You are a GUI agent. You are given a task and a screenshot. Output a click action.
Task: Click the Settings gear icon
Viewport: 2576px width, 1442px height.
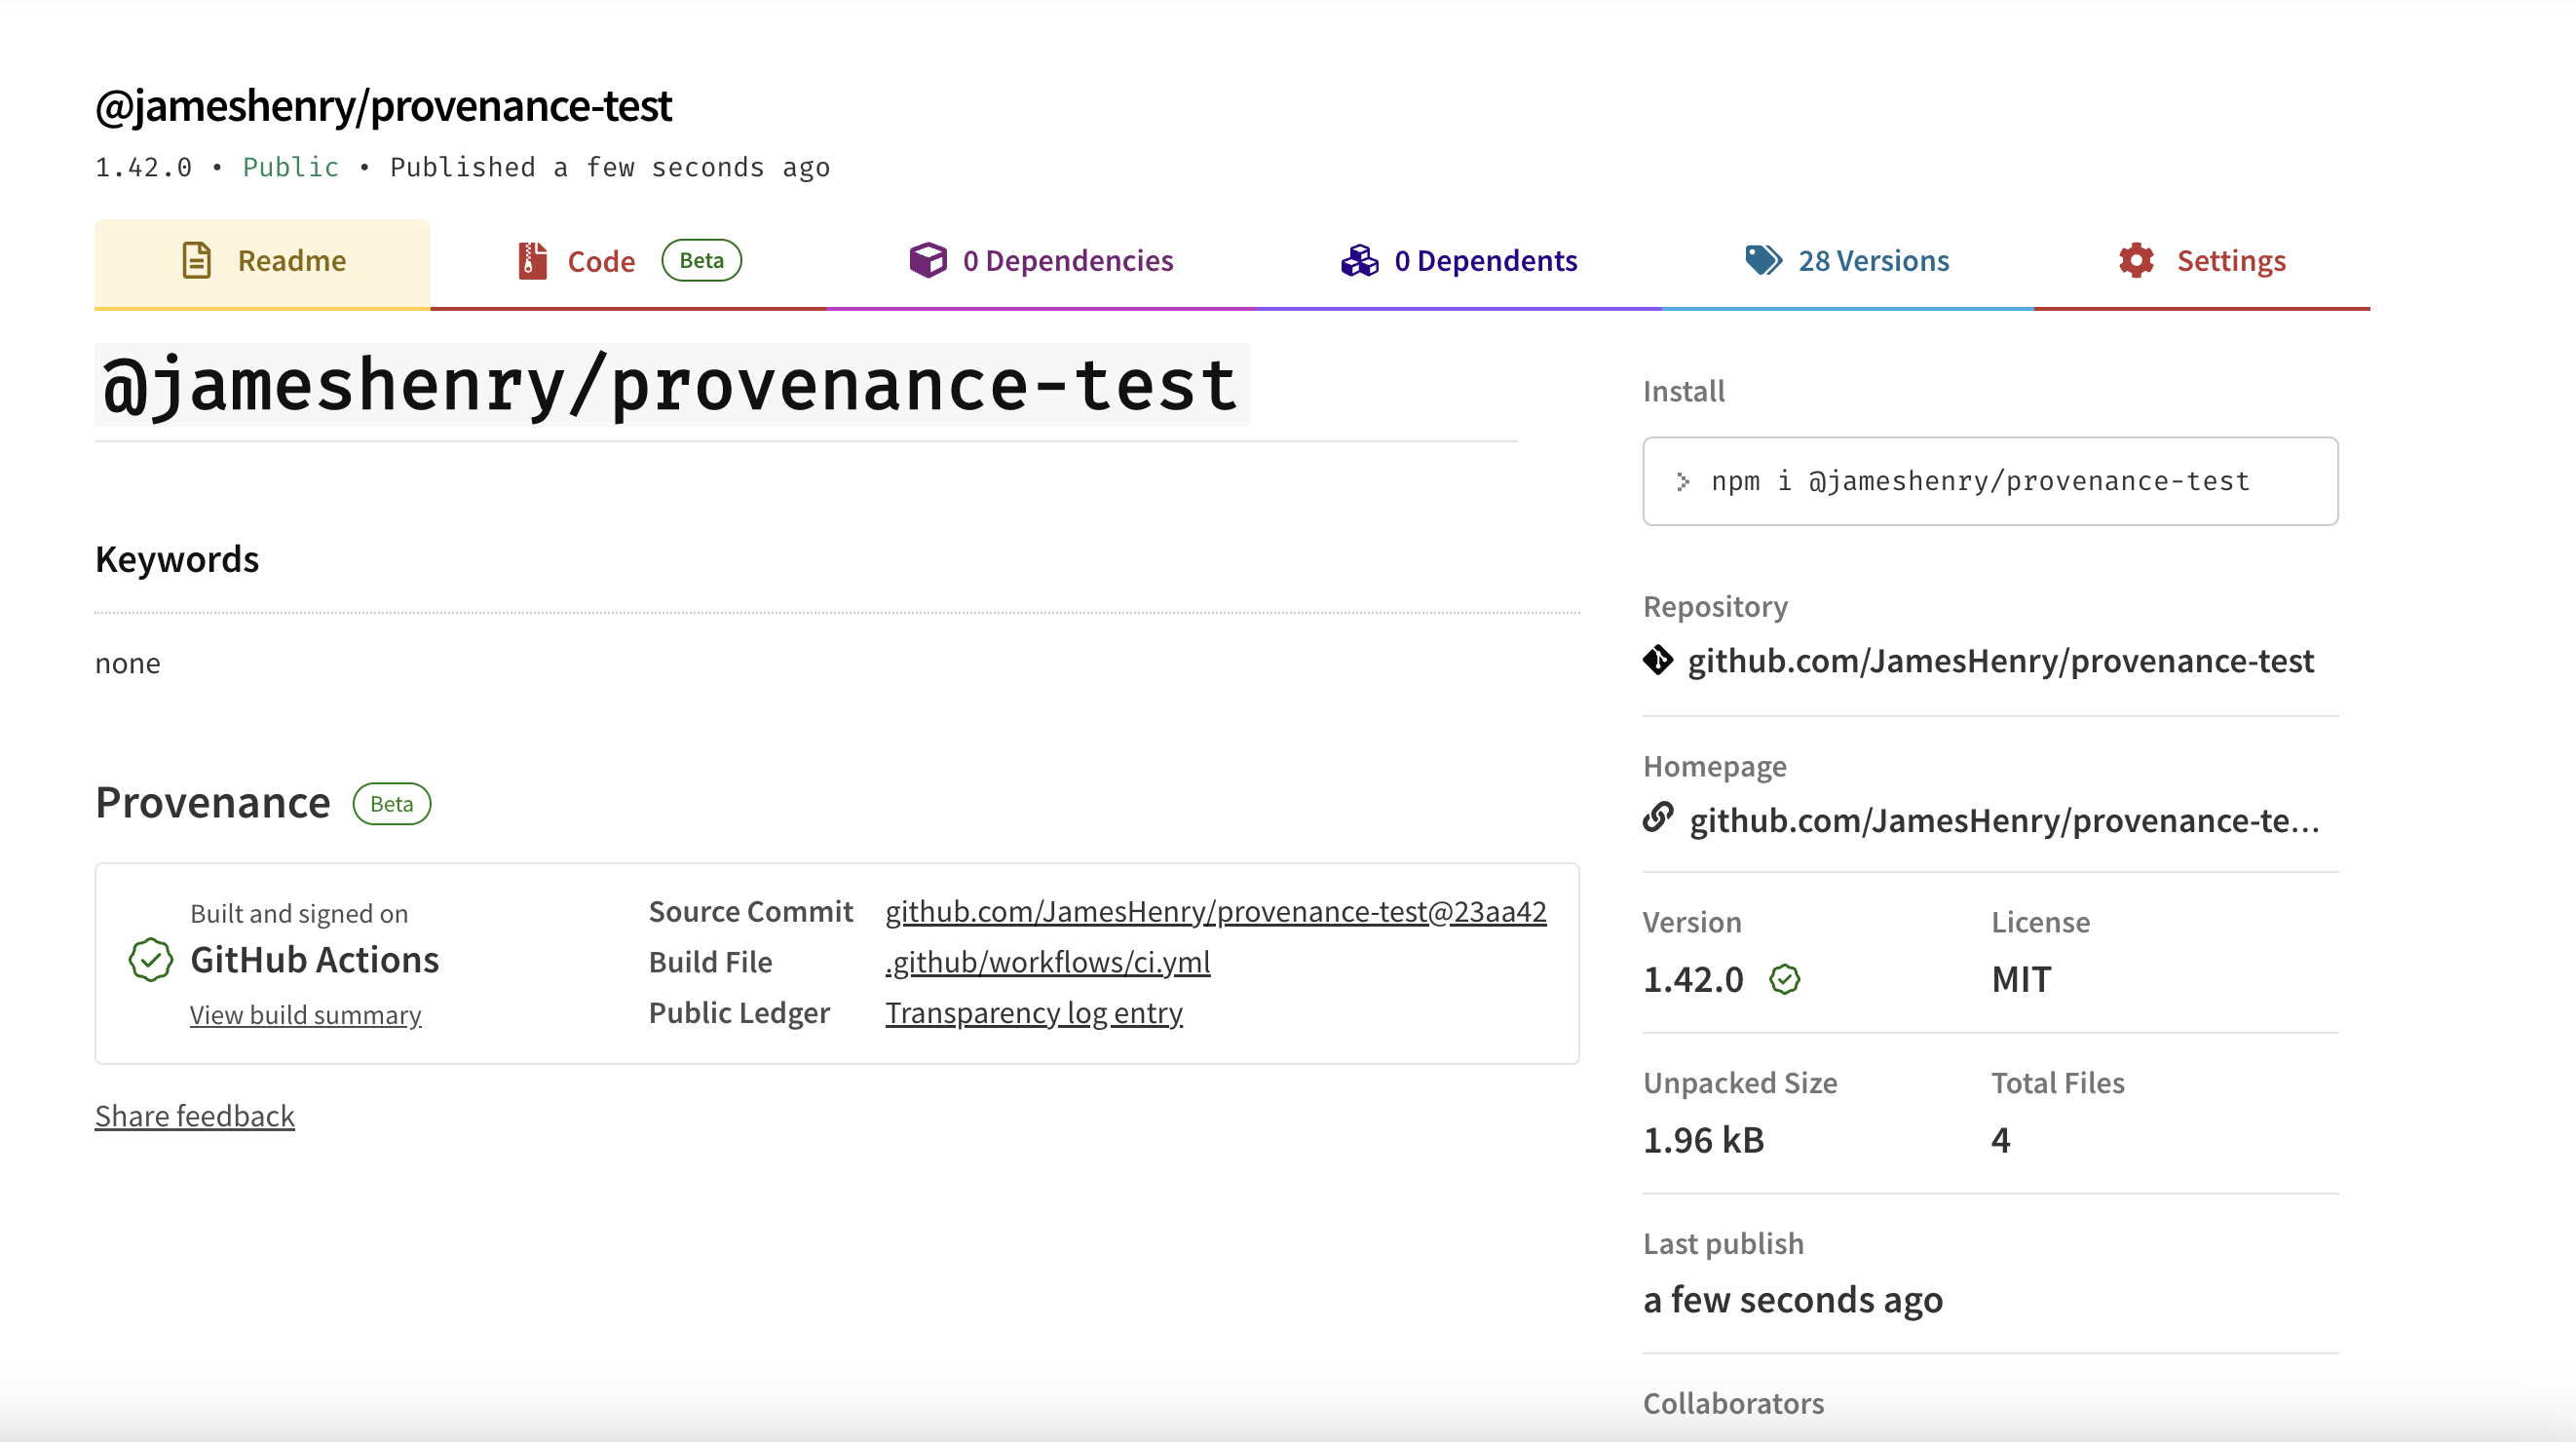[2135, 259]
